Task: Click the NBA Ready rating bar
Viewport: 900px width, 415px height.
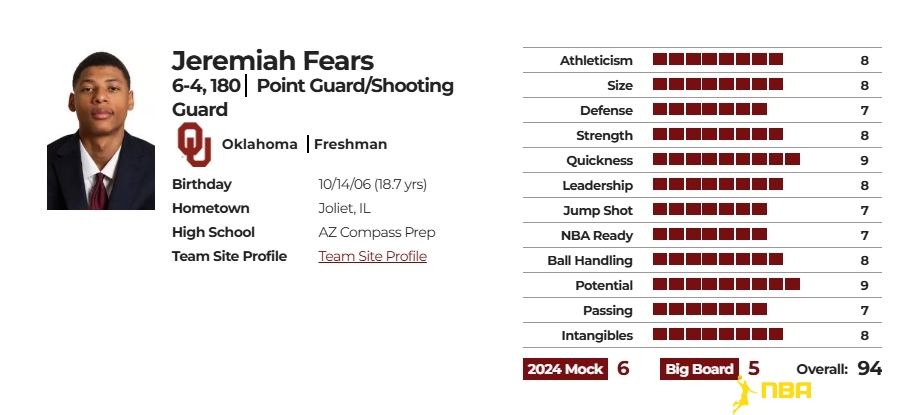Action: coord(710,234)
